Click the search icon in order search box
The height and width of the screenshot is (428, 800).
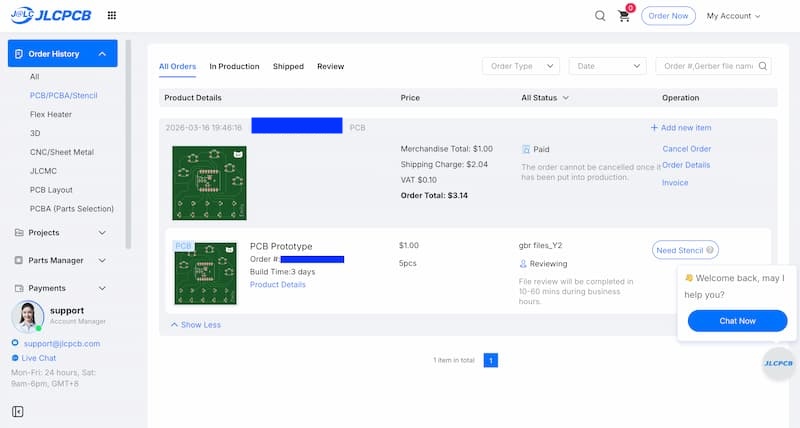(x=763, y=66)
